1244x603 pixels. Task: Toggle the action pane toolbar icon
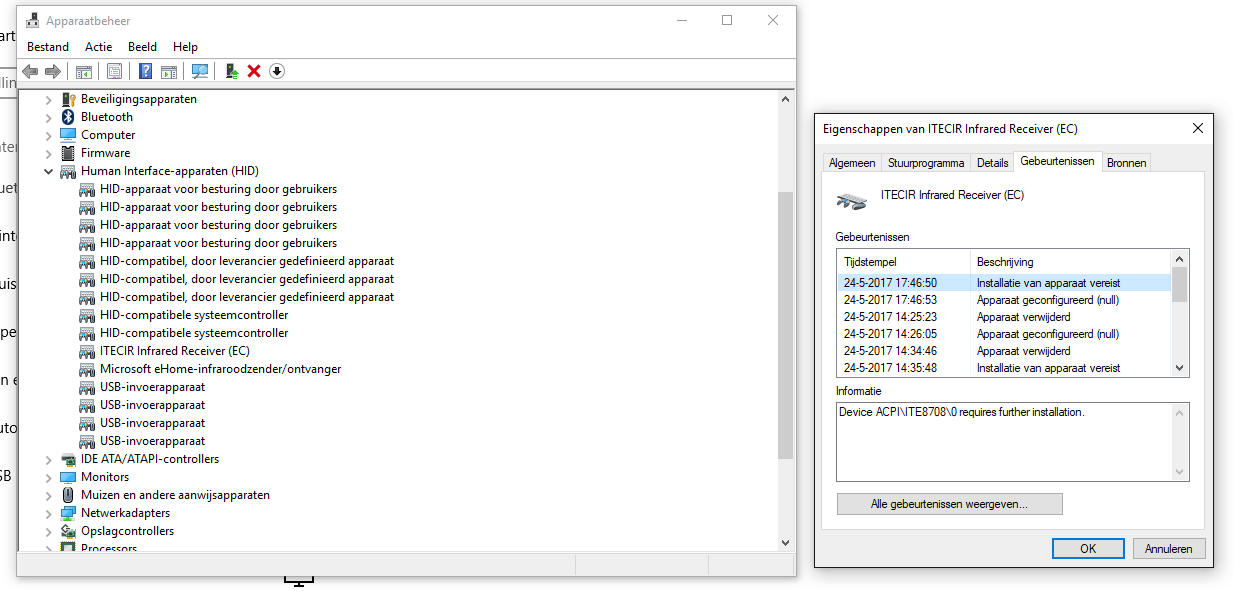click(x=169, y=71)
